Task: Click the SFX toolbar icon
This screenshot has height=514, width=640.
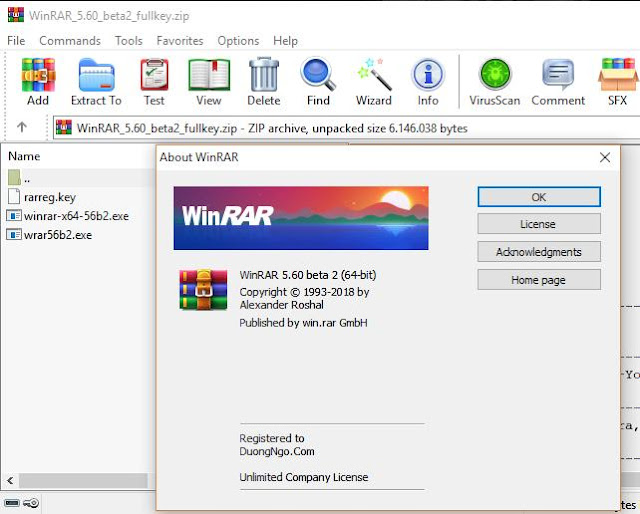Action: [618, 75]
